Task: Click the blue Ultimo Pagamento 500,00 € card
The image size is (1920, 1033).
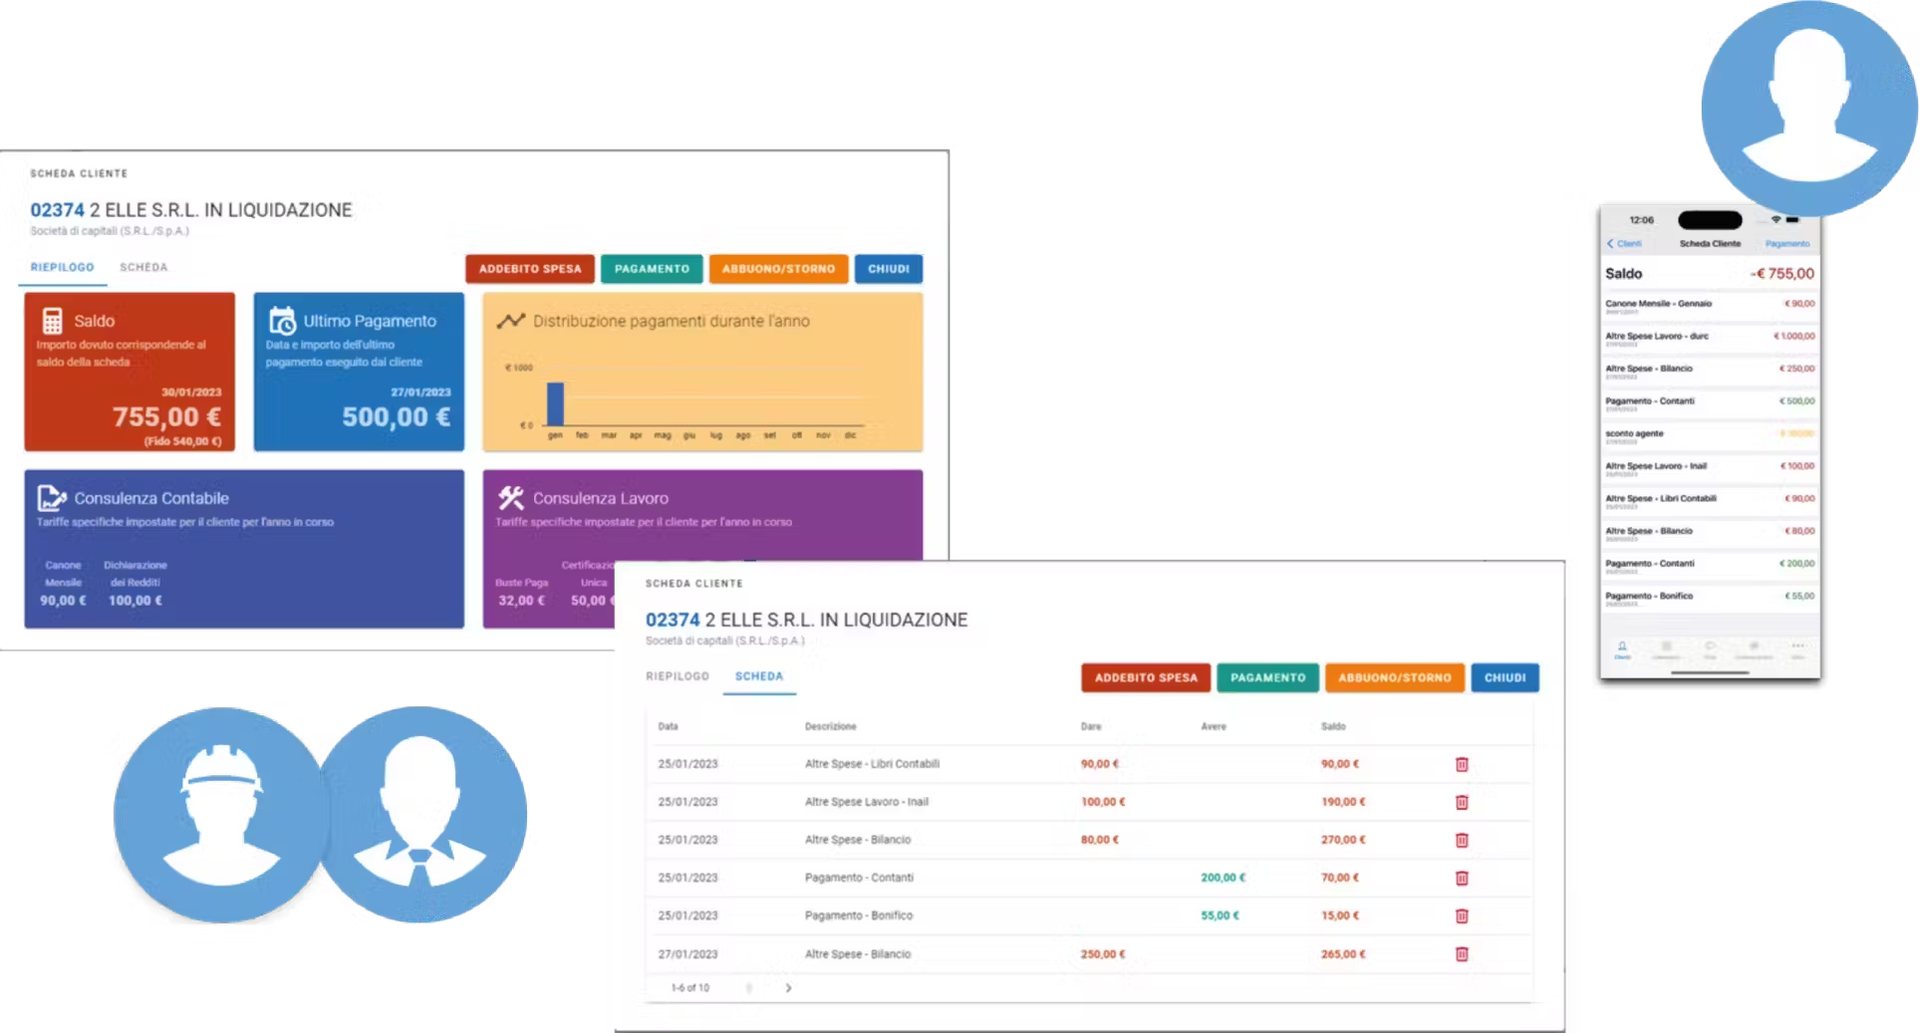Action: coord(359,372)
